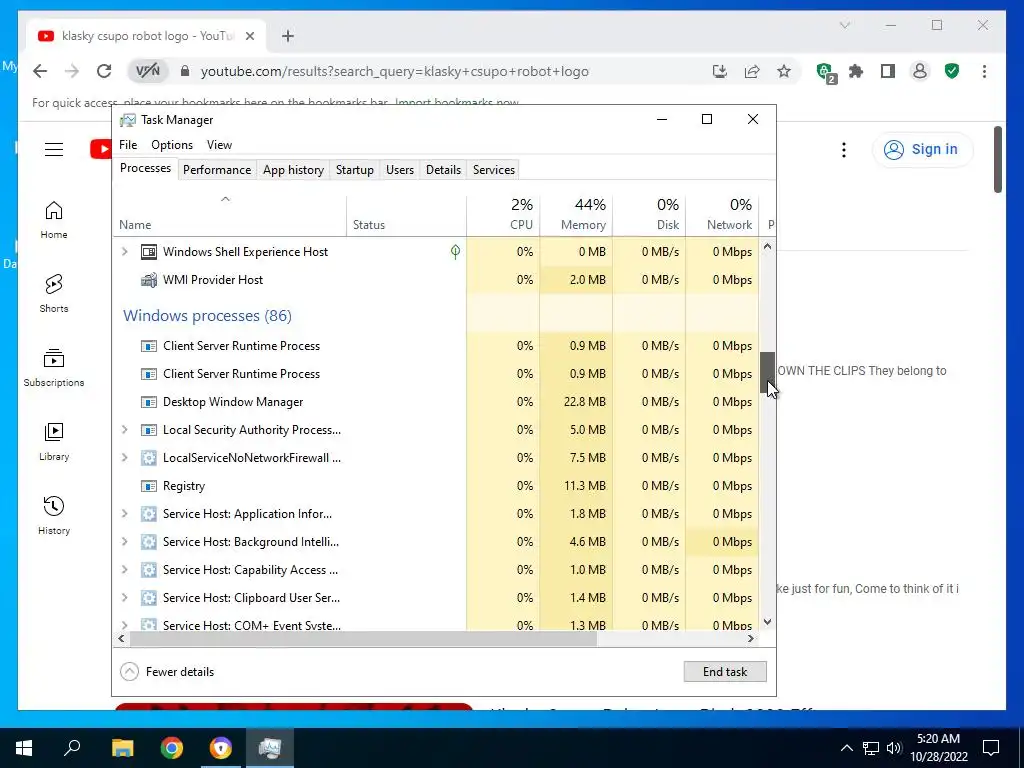Screen dimensions: 1024x768
Task: Expand Local Security Authority Process row
Action: click(125, 430)
